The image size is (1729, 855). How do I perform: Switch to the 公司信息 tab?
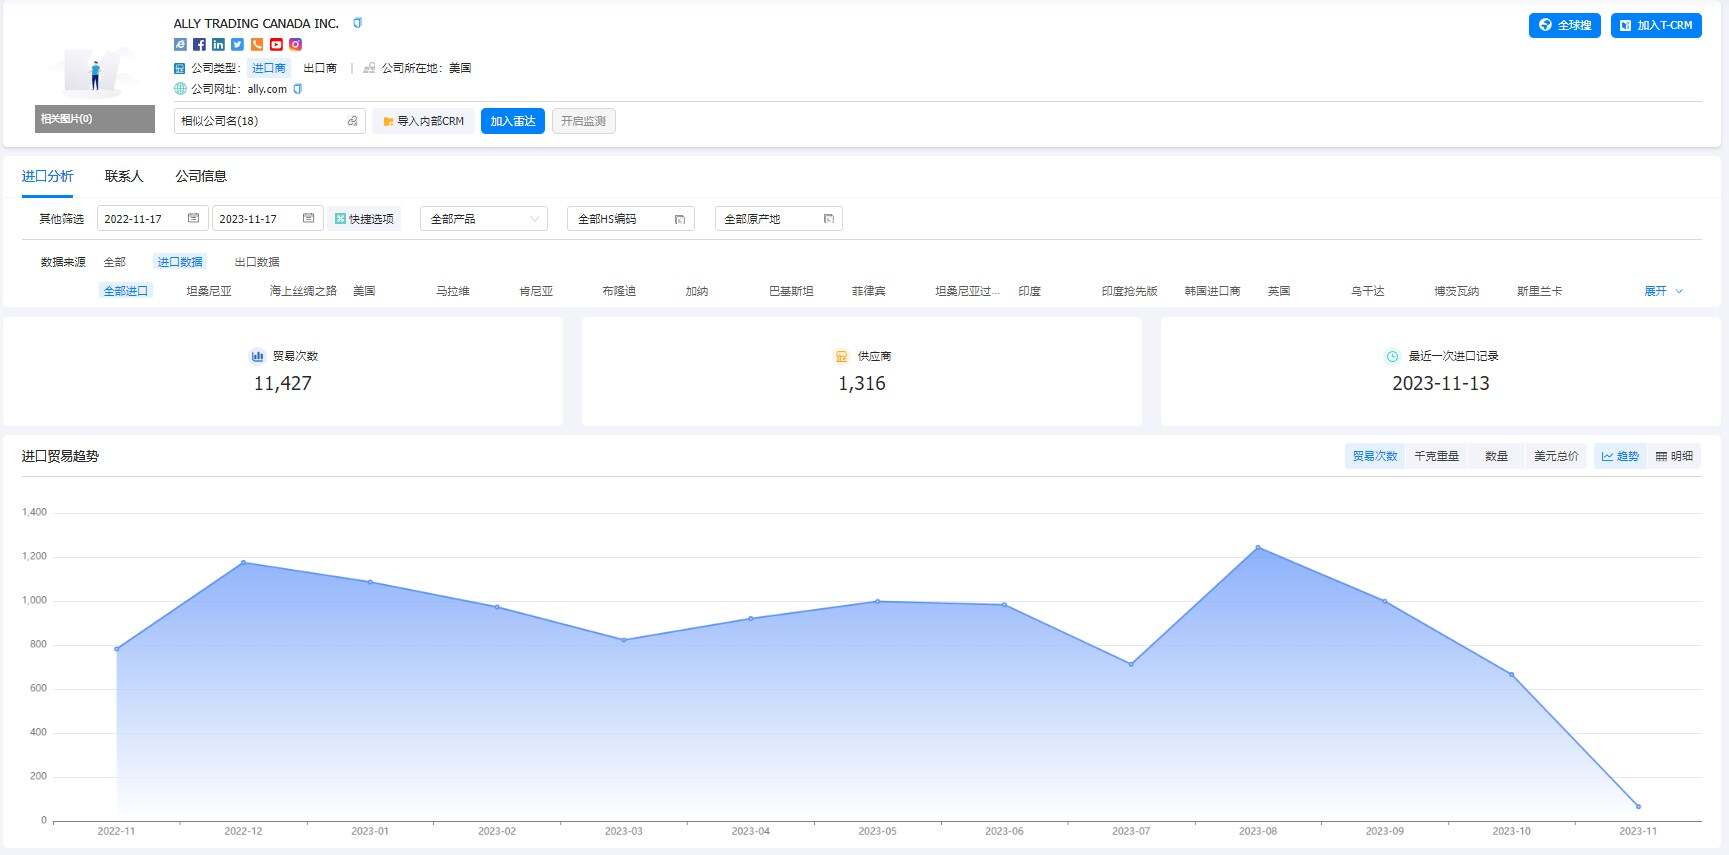pyautogui.click(x=201, y=176)
